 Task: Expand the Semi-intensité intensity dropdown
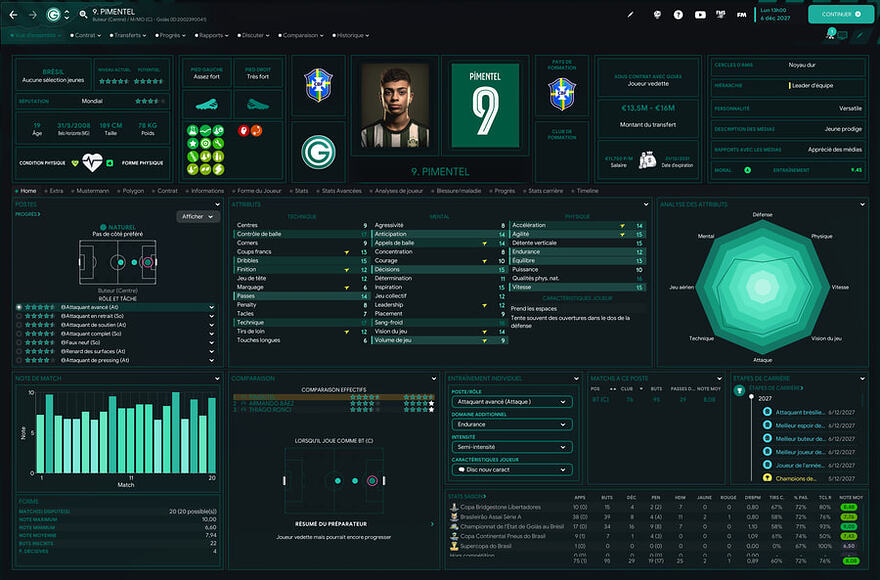coord(510,447)
